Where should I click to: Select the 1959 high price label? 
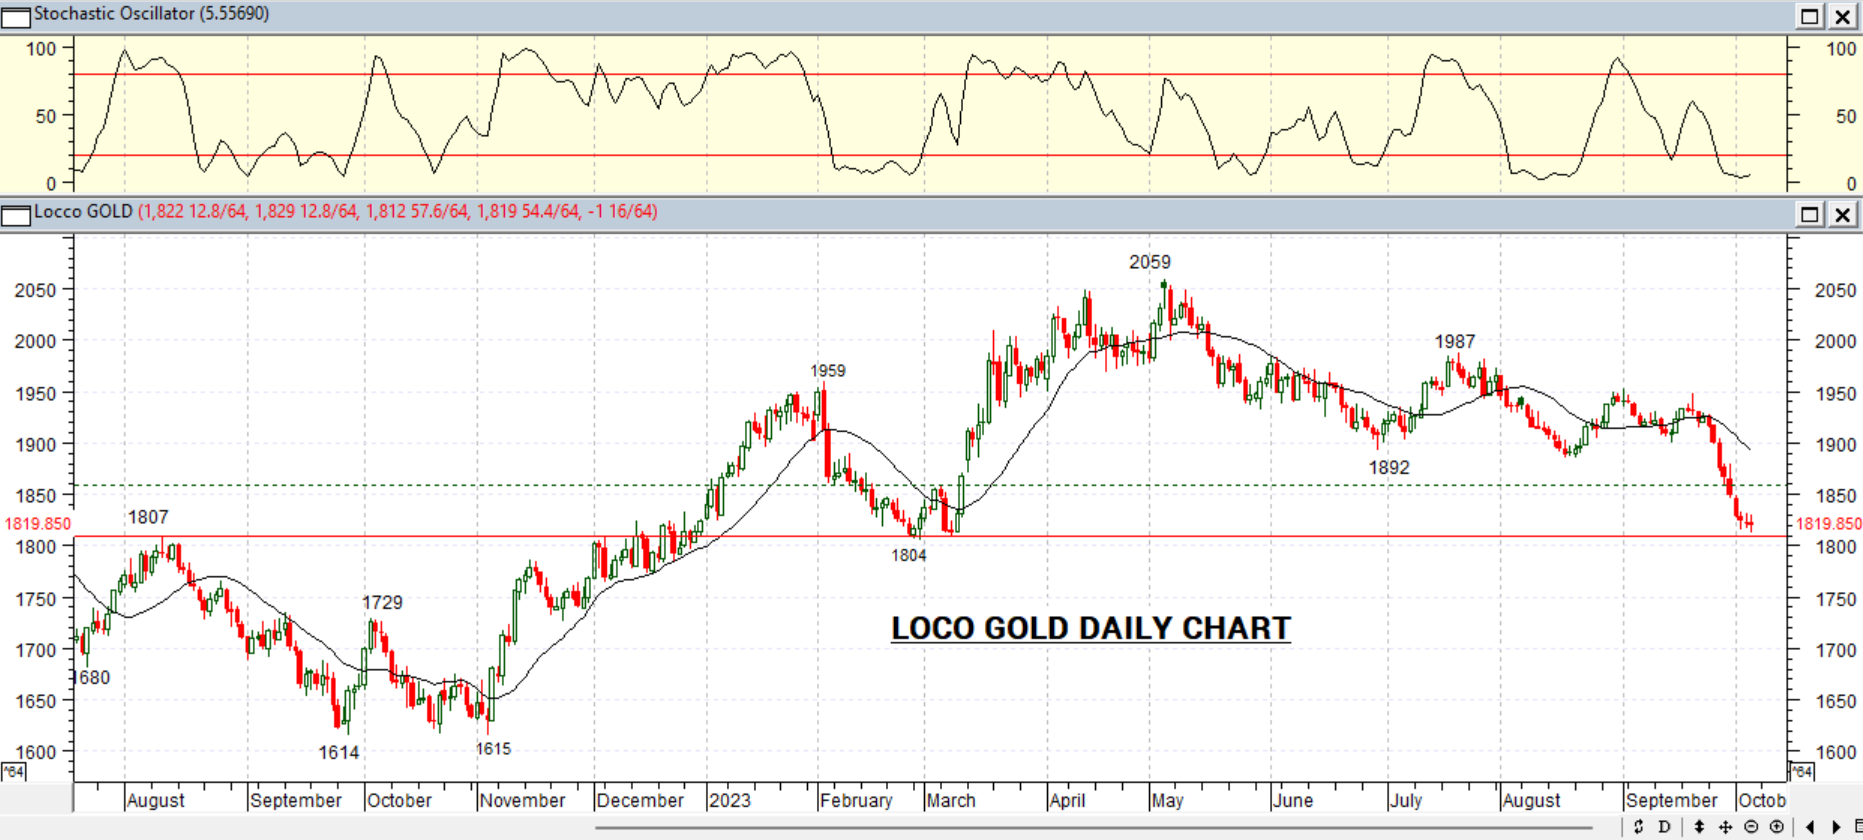828,371
